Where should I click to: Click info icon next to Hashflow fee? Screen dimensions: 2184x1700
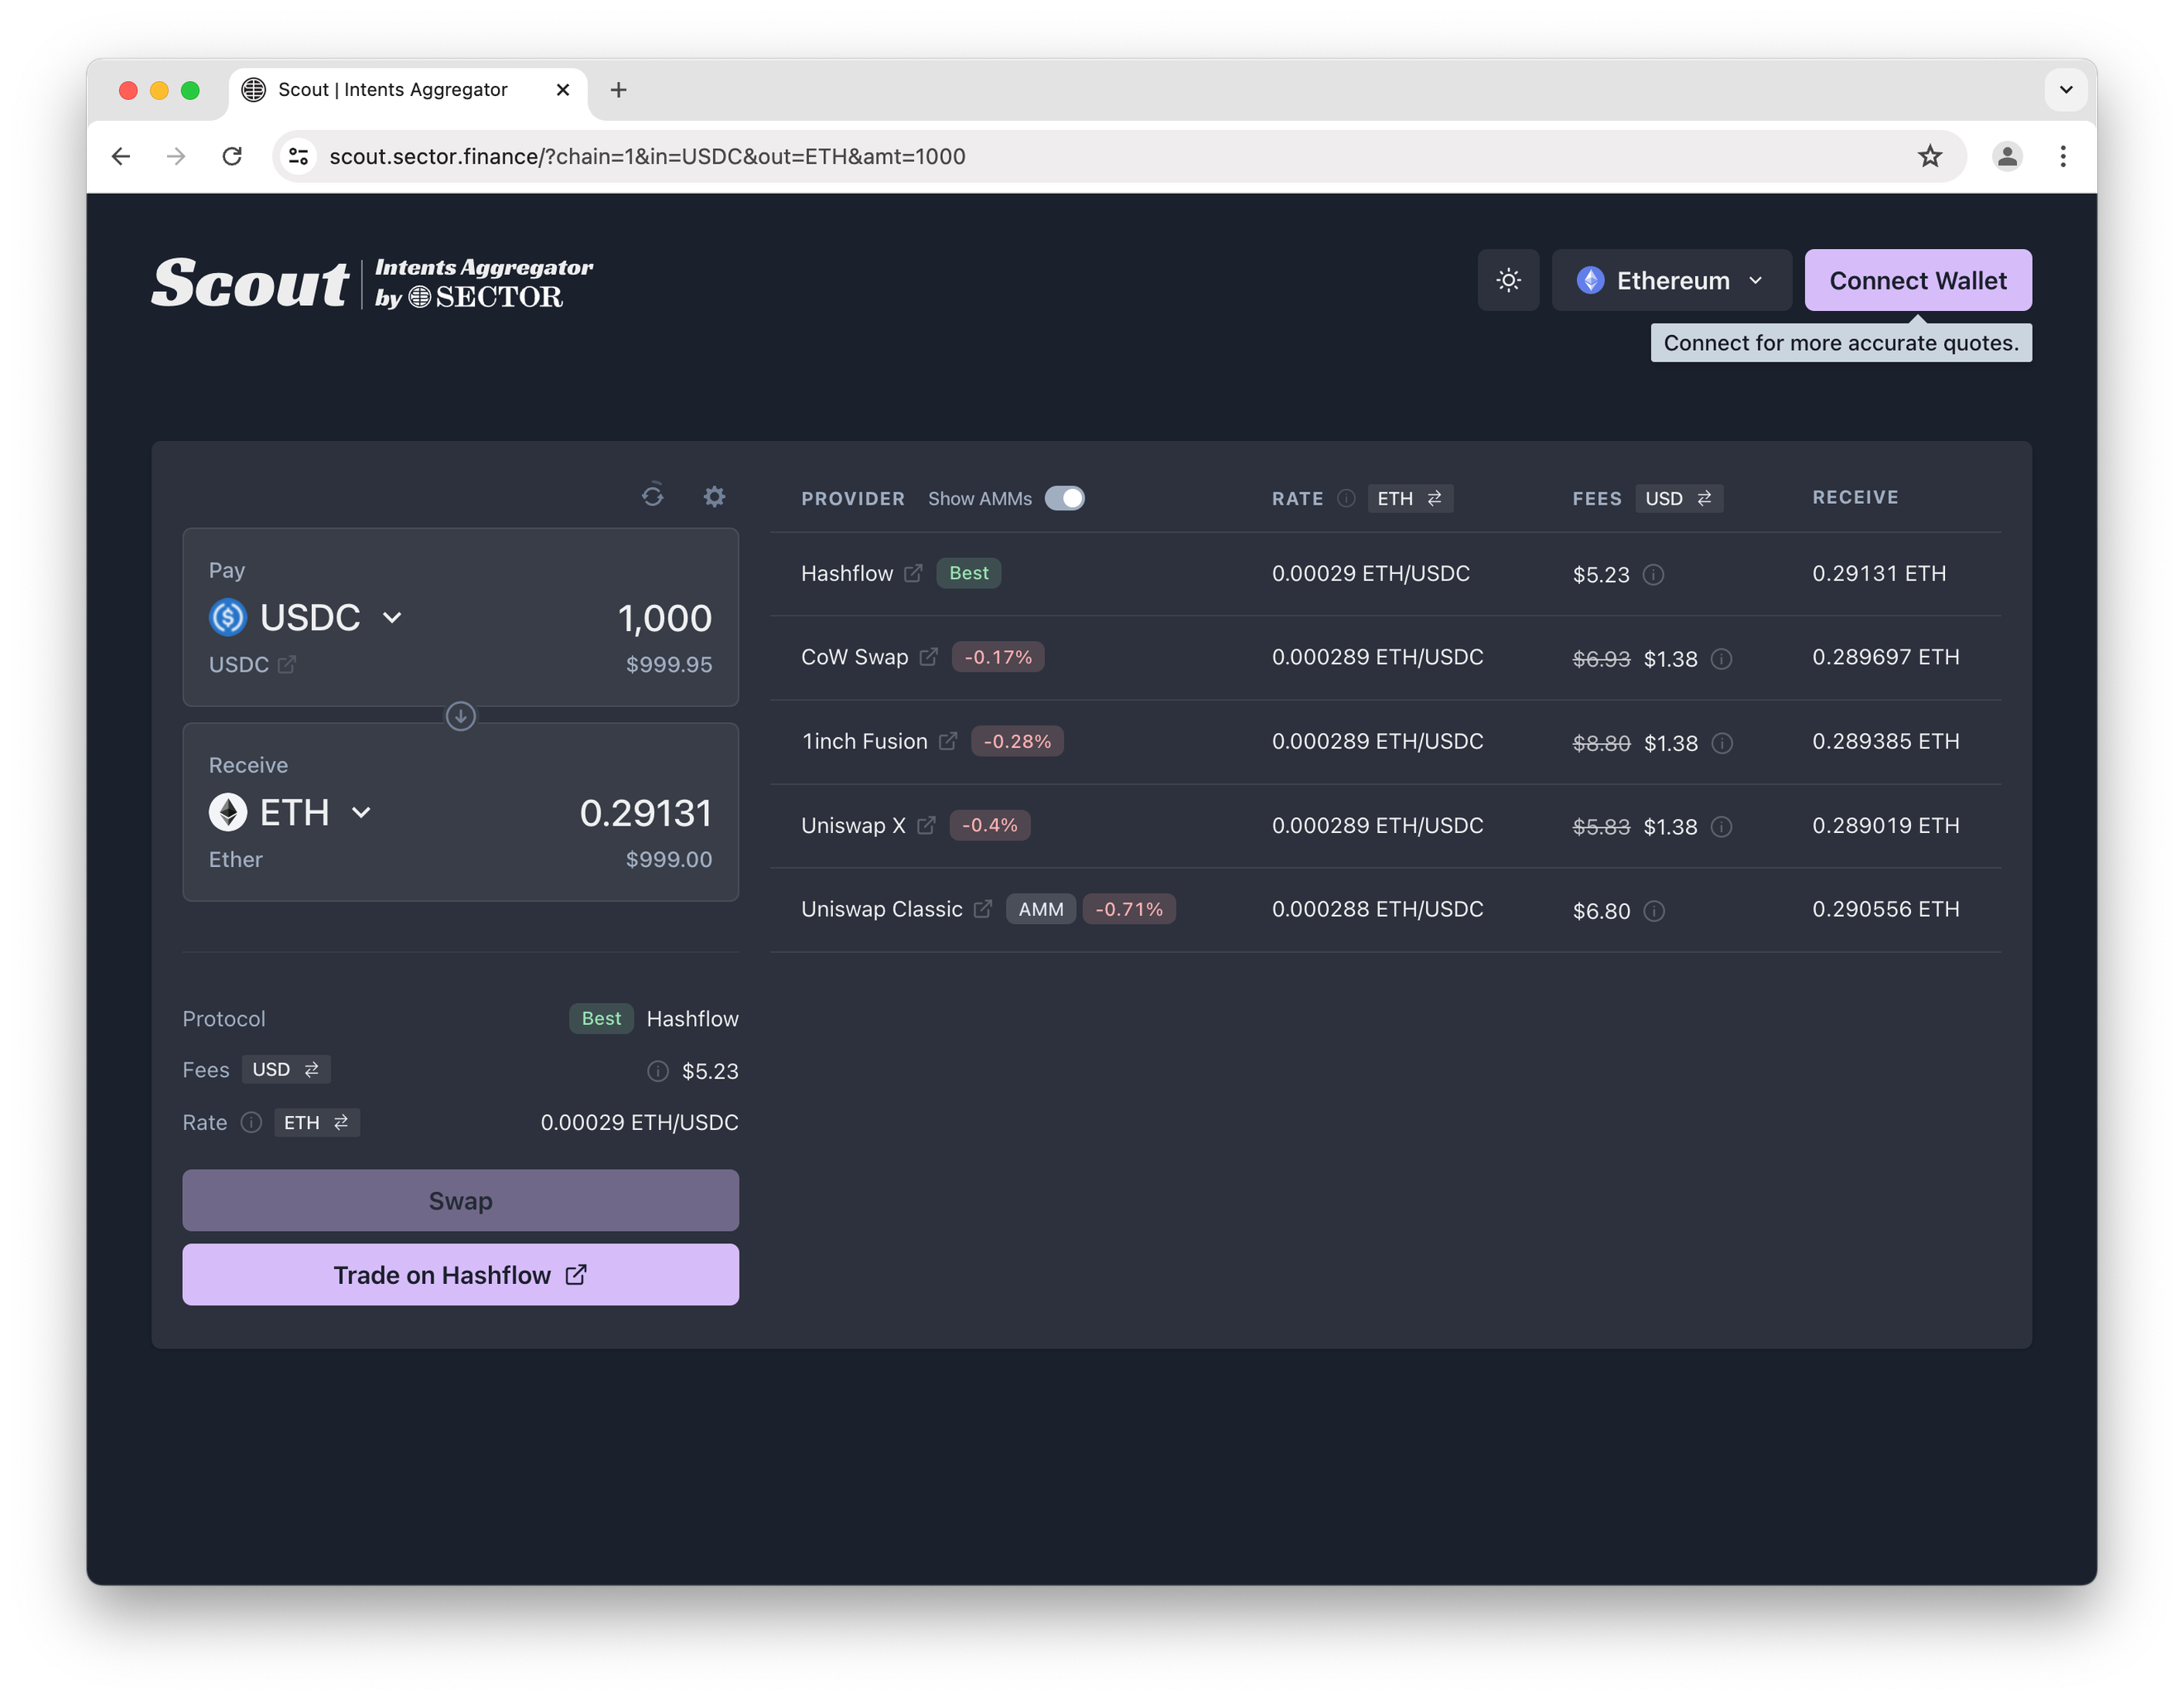(1654, 575)
